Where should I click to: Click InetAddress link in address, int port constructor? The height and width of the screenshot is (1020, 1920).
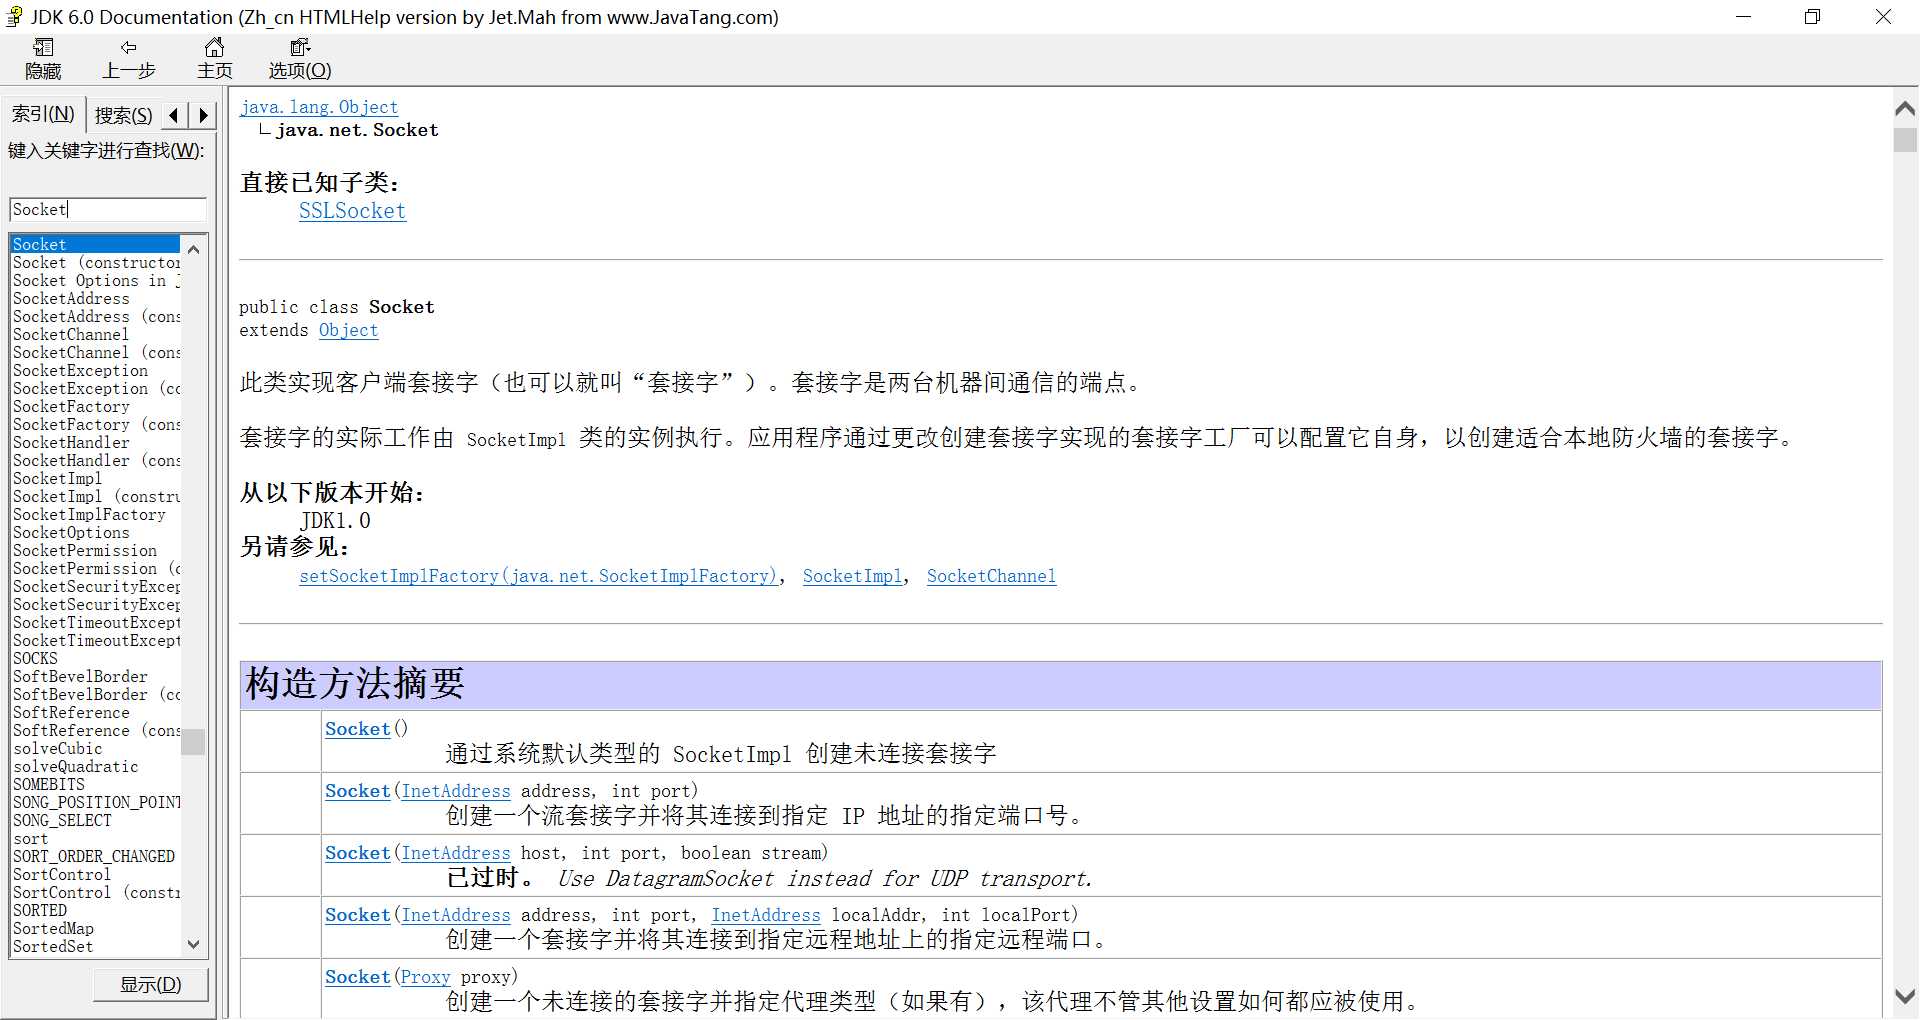click(x=456, y=791)
